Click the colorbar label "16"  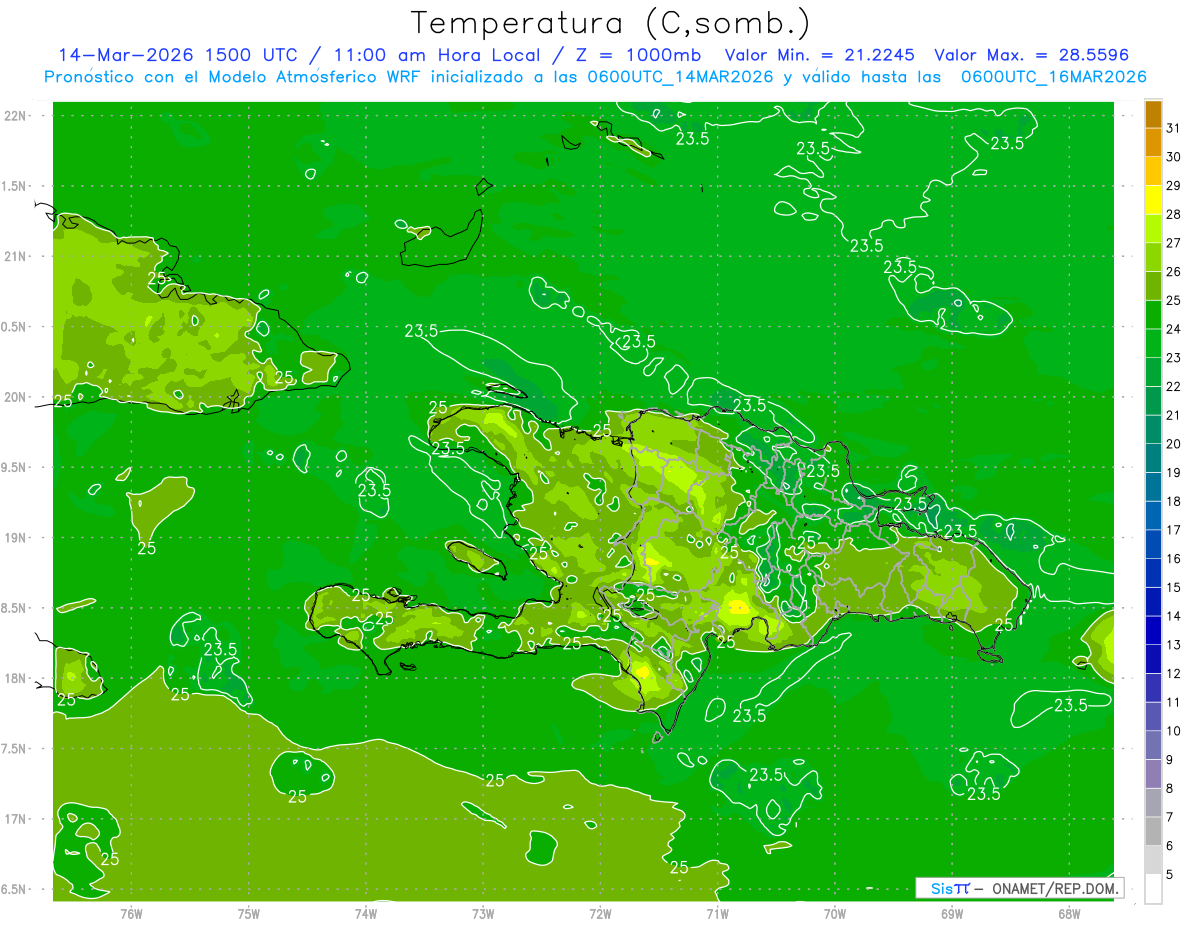1174,559
